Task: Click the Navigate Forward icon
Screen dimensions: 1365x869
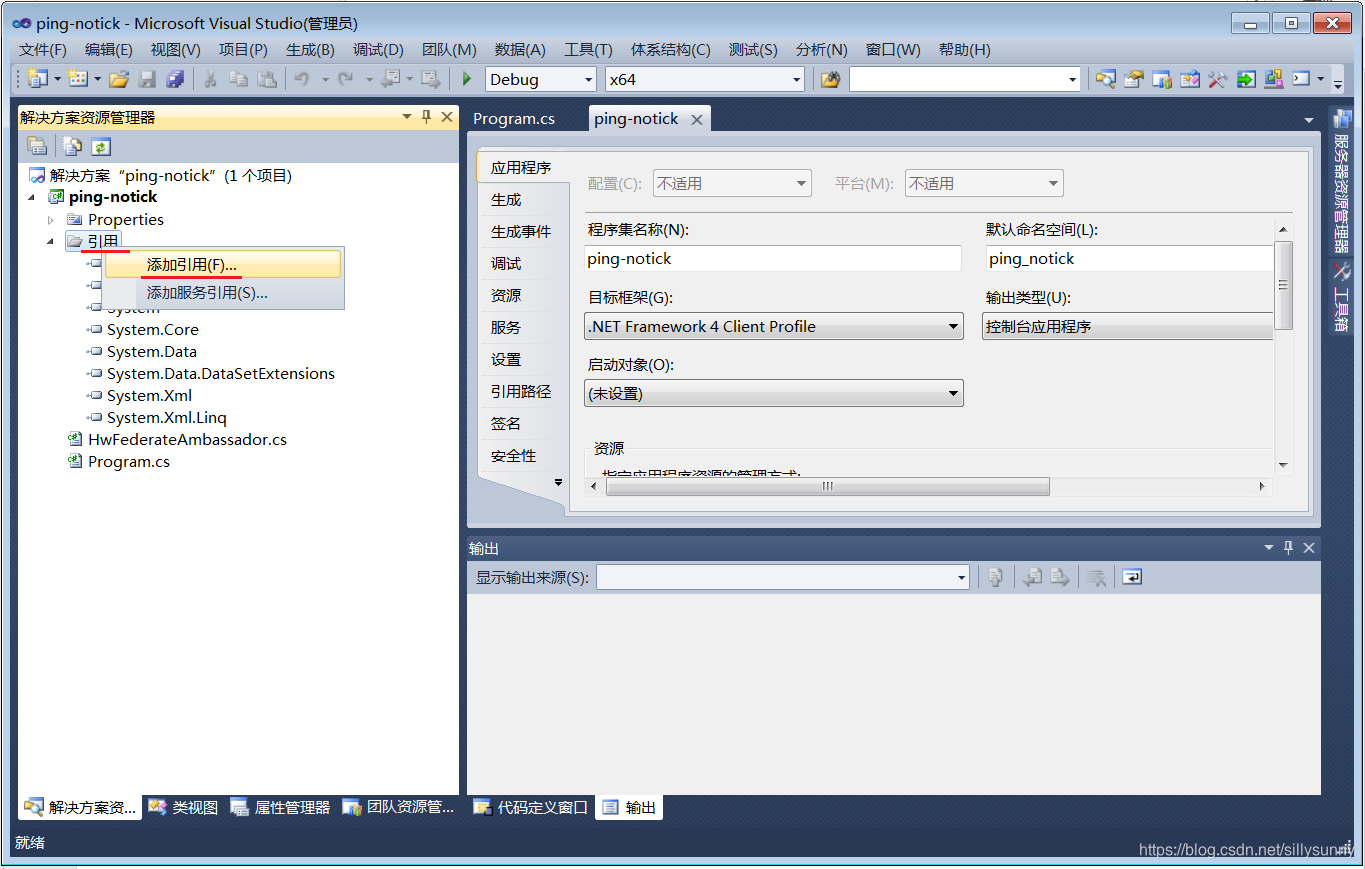Action: point(431,79)
